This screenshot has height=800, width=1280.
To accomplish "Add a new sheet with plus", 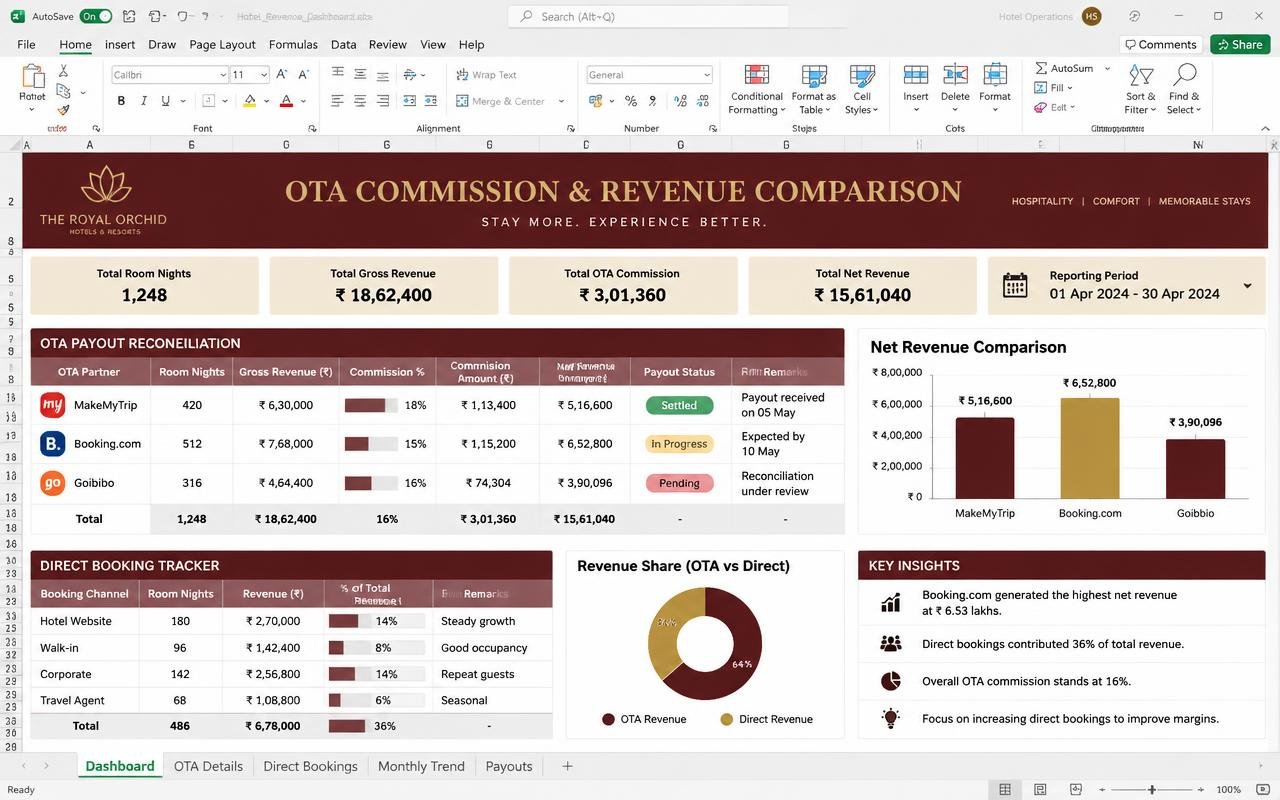I will (x=567, y=766).
